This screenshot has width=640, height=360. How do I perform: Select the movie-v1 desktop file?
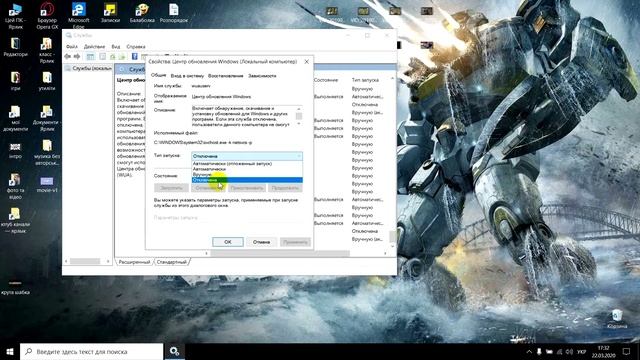(x=47, y=184)
